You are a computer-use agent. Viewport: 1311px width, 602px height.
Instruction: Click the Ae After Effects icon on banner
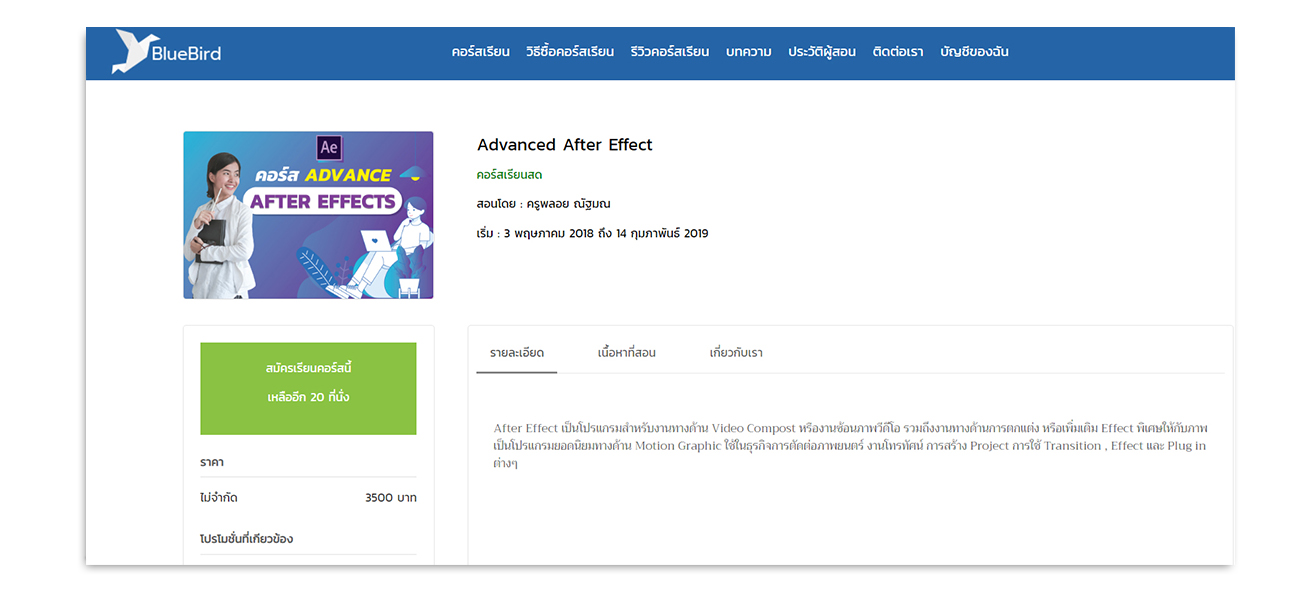pos(328,148)
